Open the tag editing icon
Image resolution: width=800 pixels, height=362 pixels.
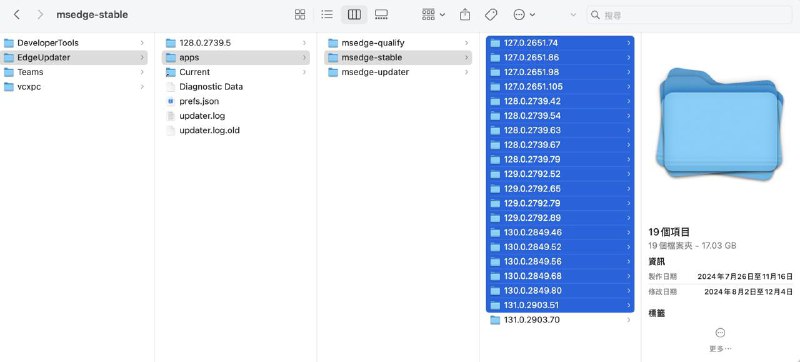point(491,15)
